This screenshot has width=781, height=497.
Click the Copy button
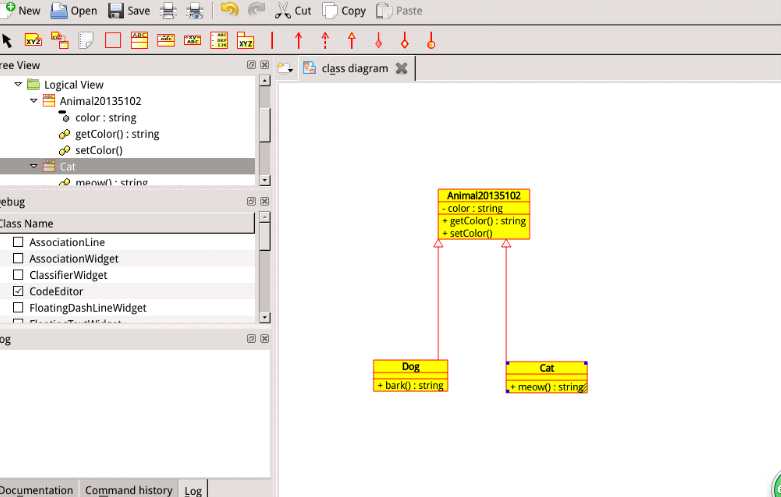pos(344,10)
